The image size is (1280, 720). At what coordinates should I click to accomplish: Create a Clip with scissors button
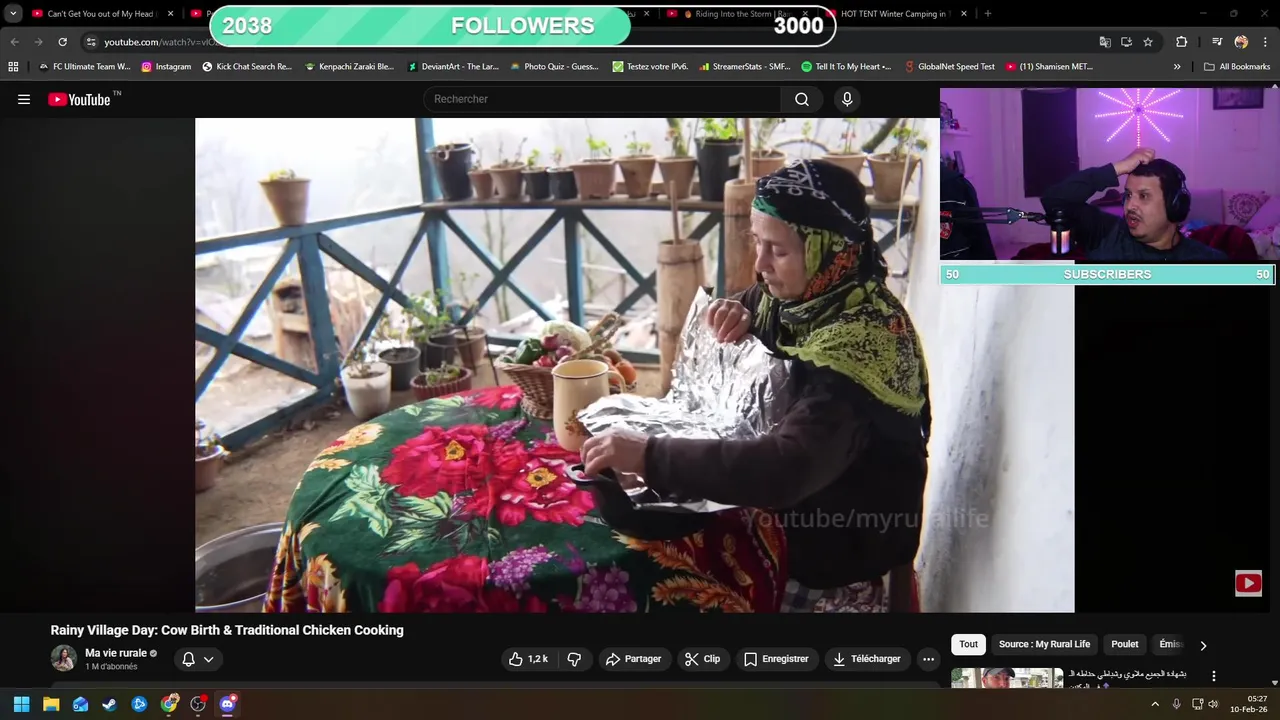pos(702,659)
